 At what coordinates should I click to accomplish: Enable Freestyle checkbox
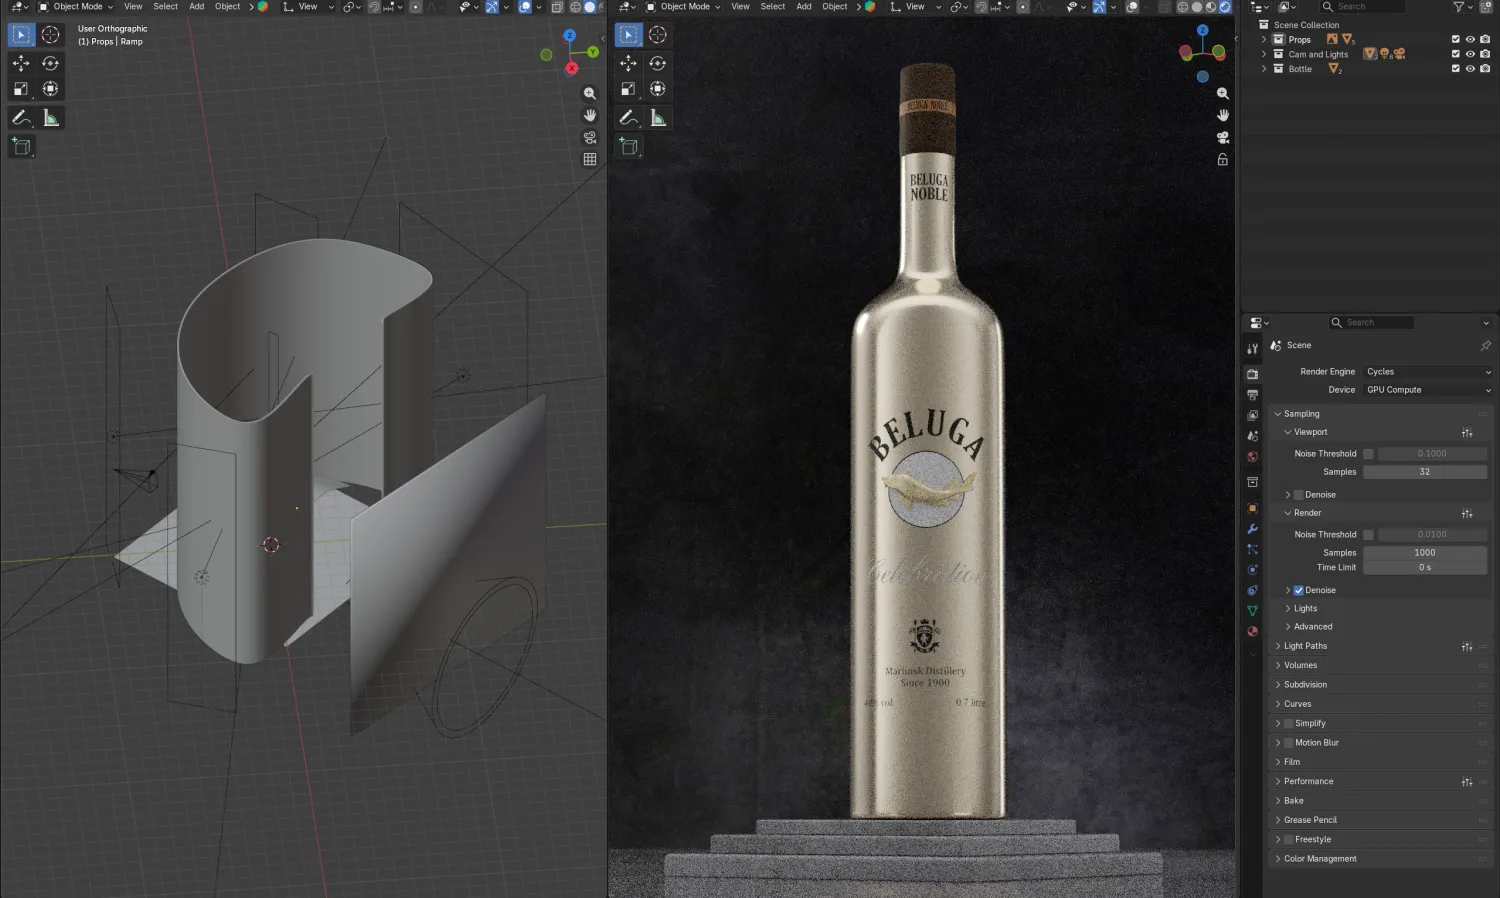click(1289, 840)
